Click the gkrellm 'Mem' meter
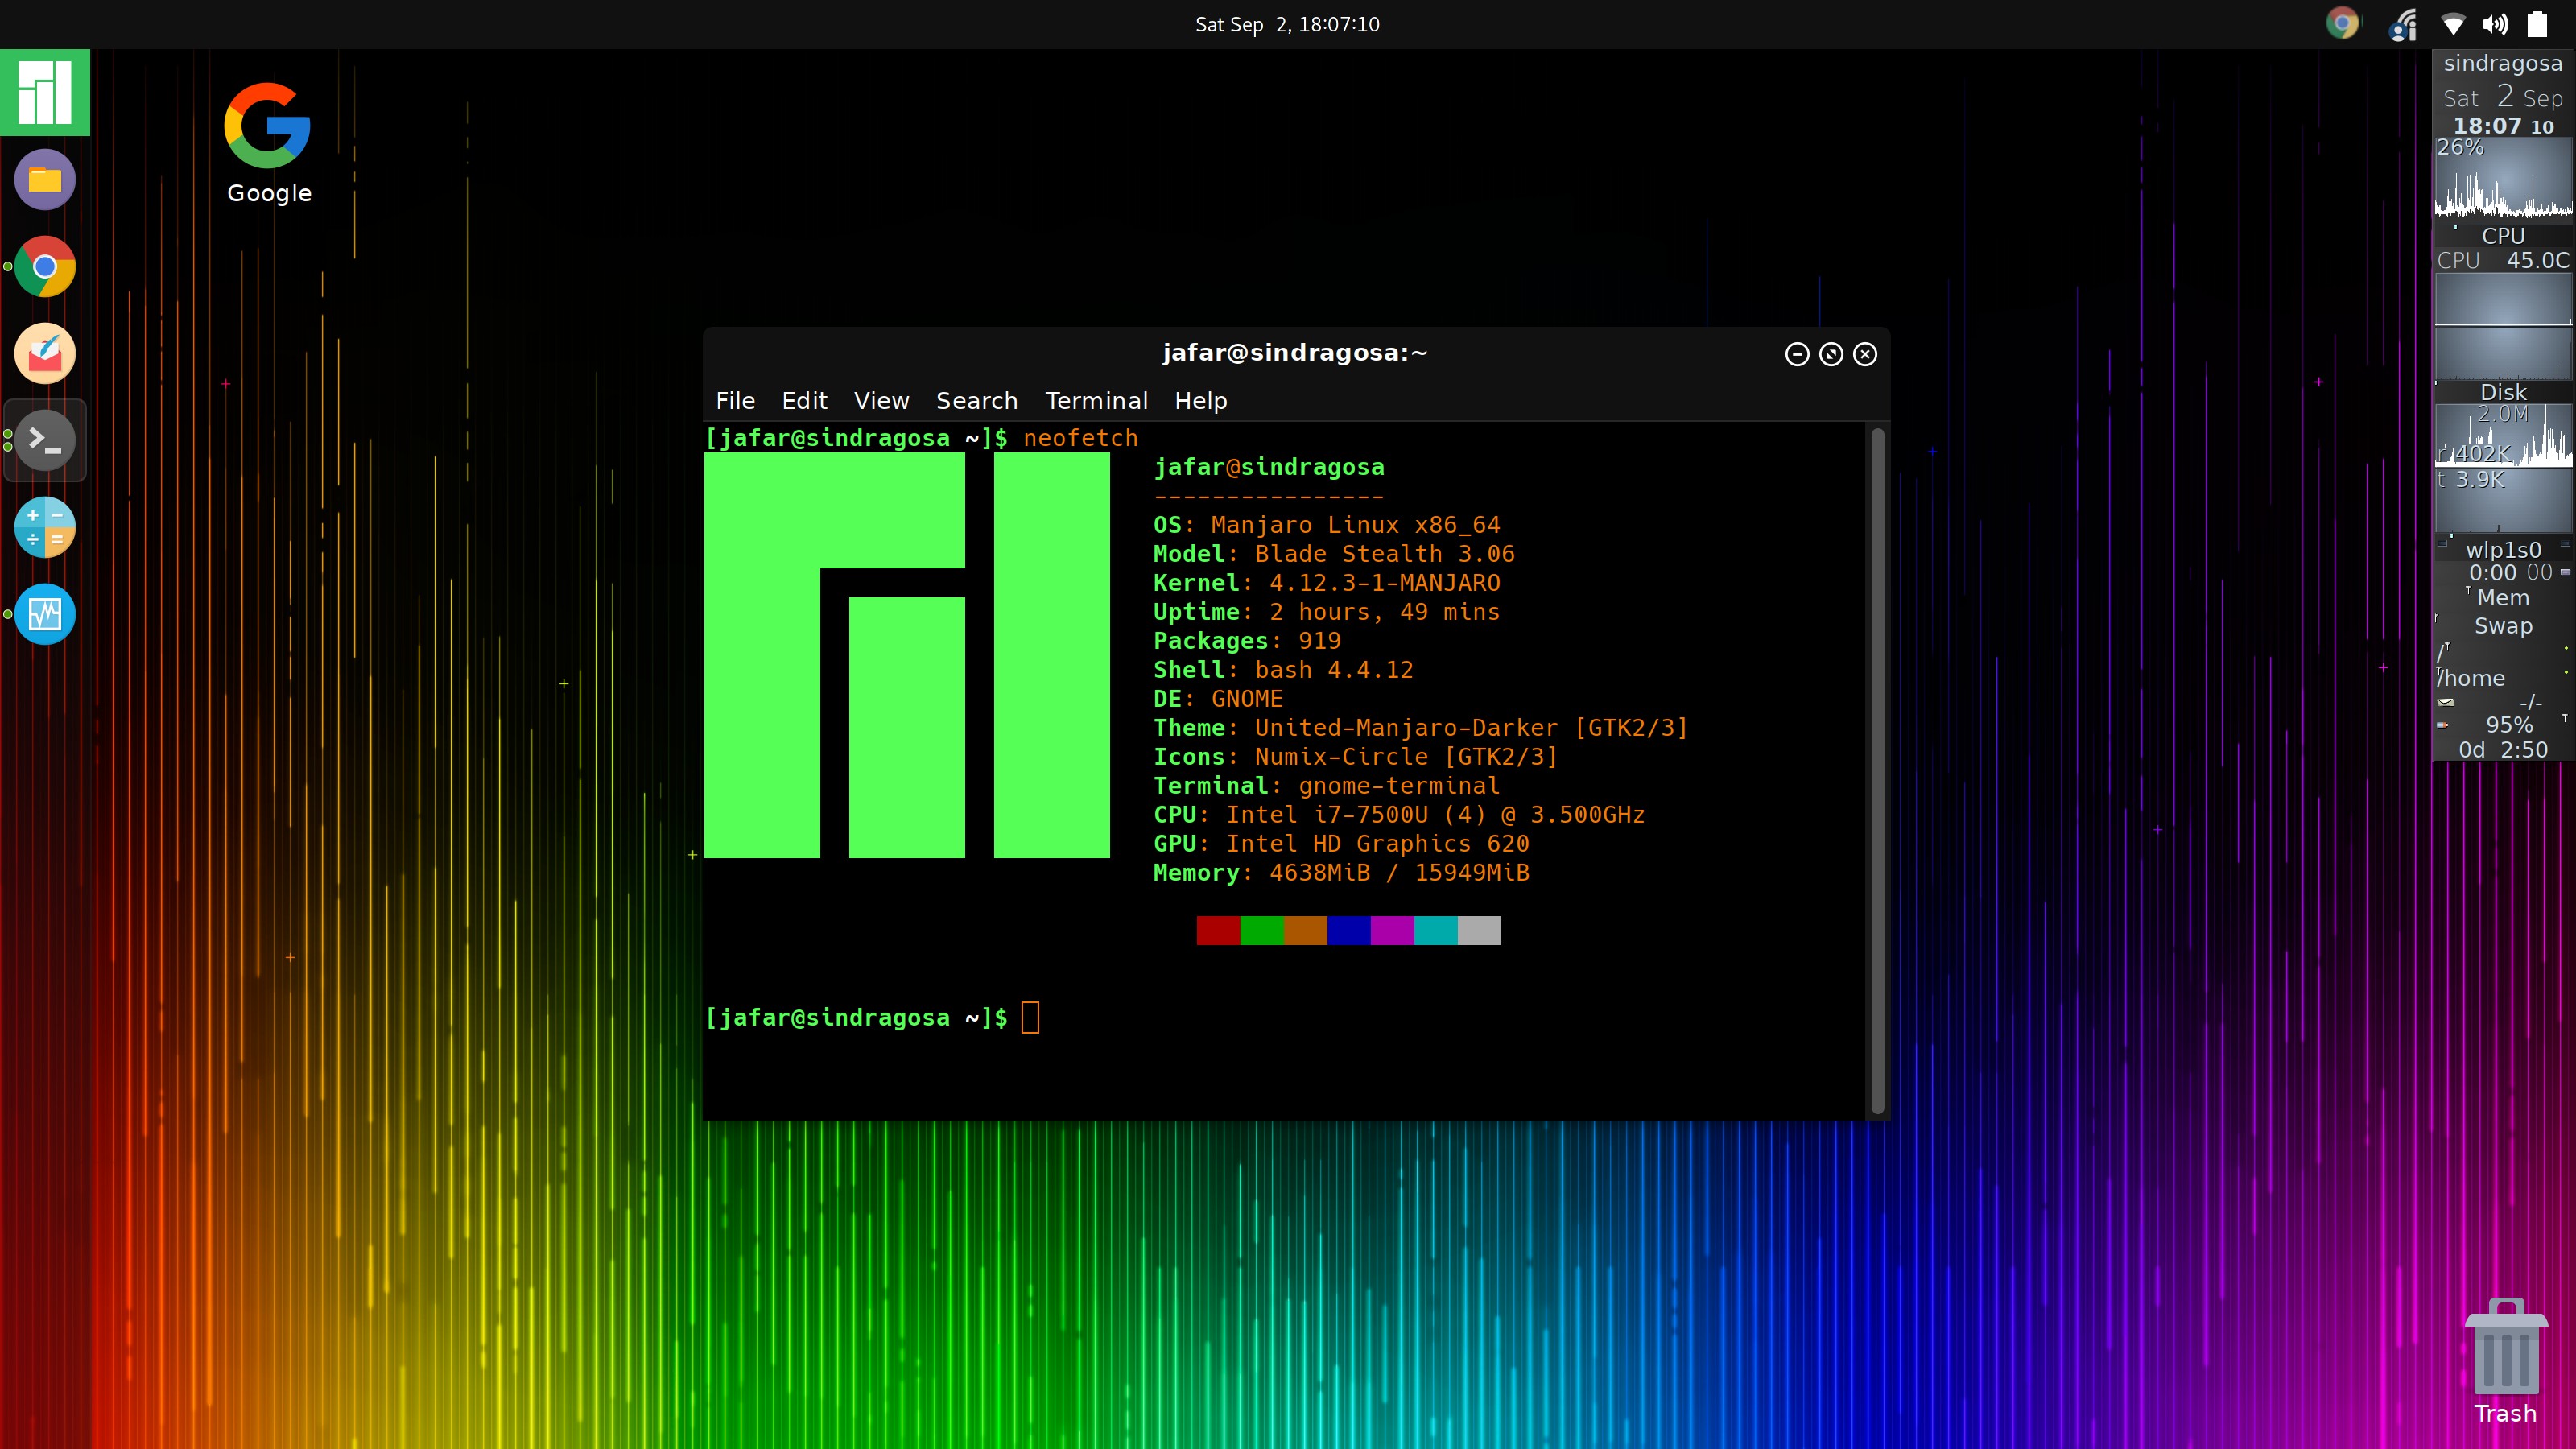Viewport: 2576px width, 1449px height. coord(2503,598)
